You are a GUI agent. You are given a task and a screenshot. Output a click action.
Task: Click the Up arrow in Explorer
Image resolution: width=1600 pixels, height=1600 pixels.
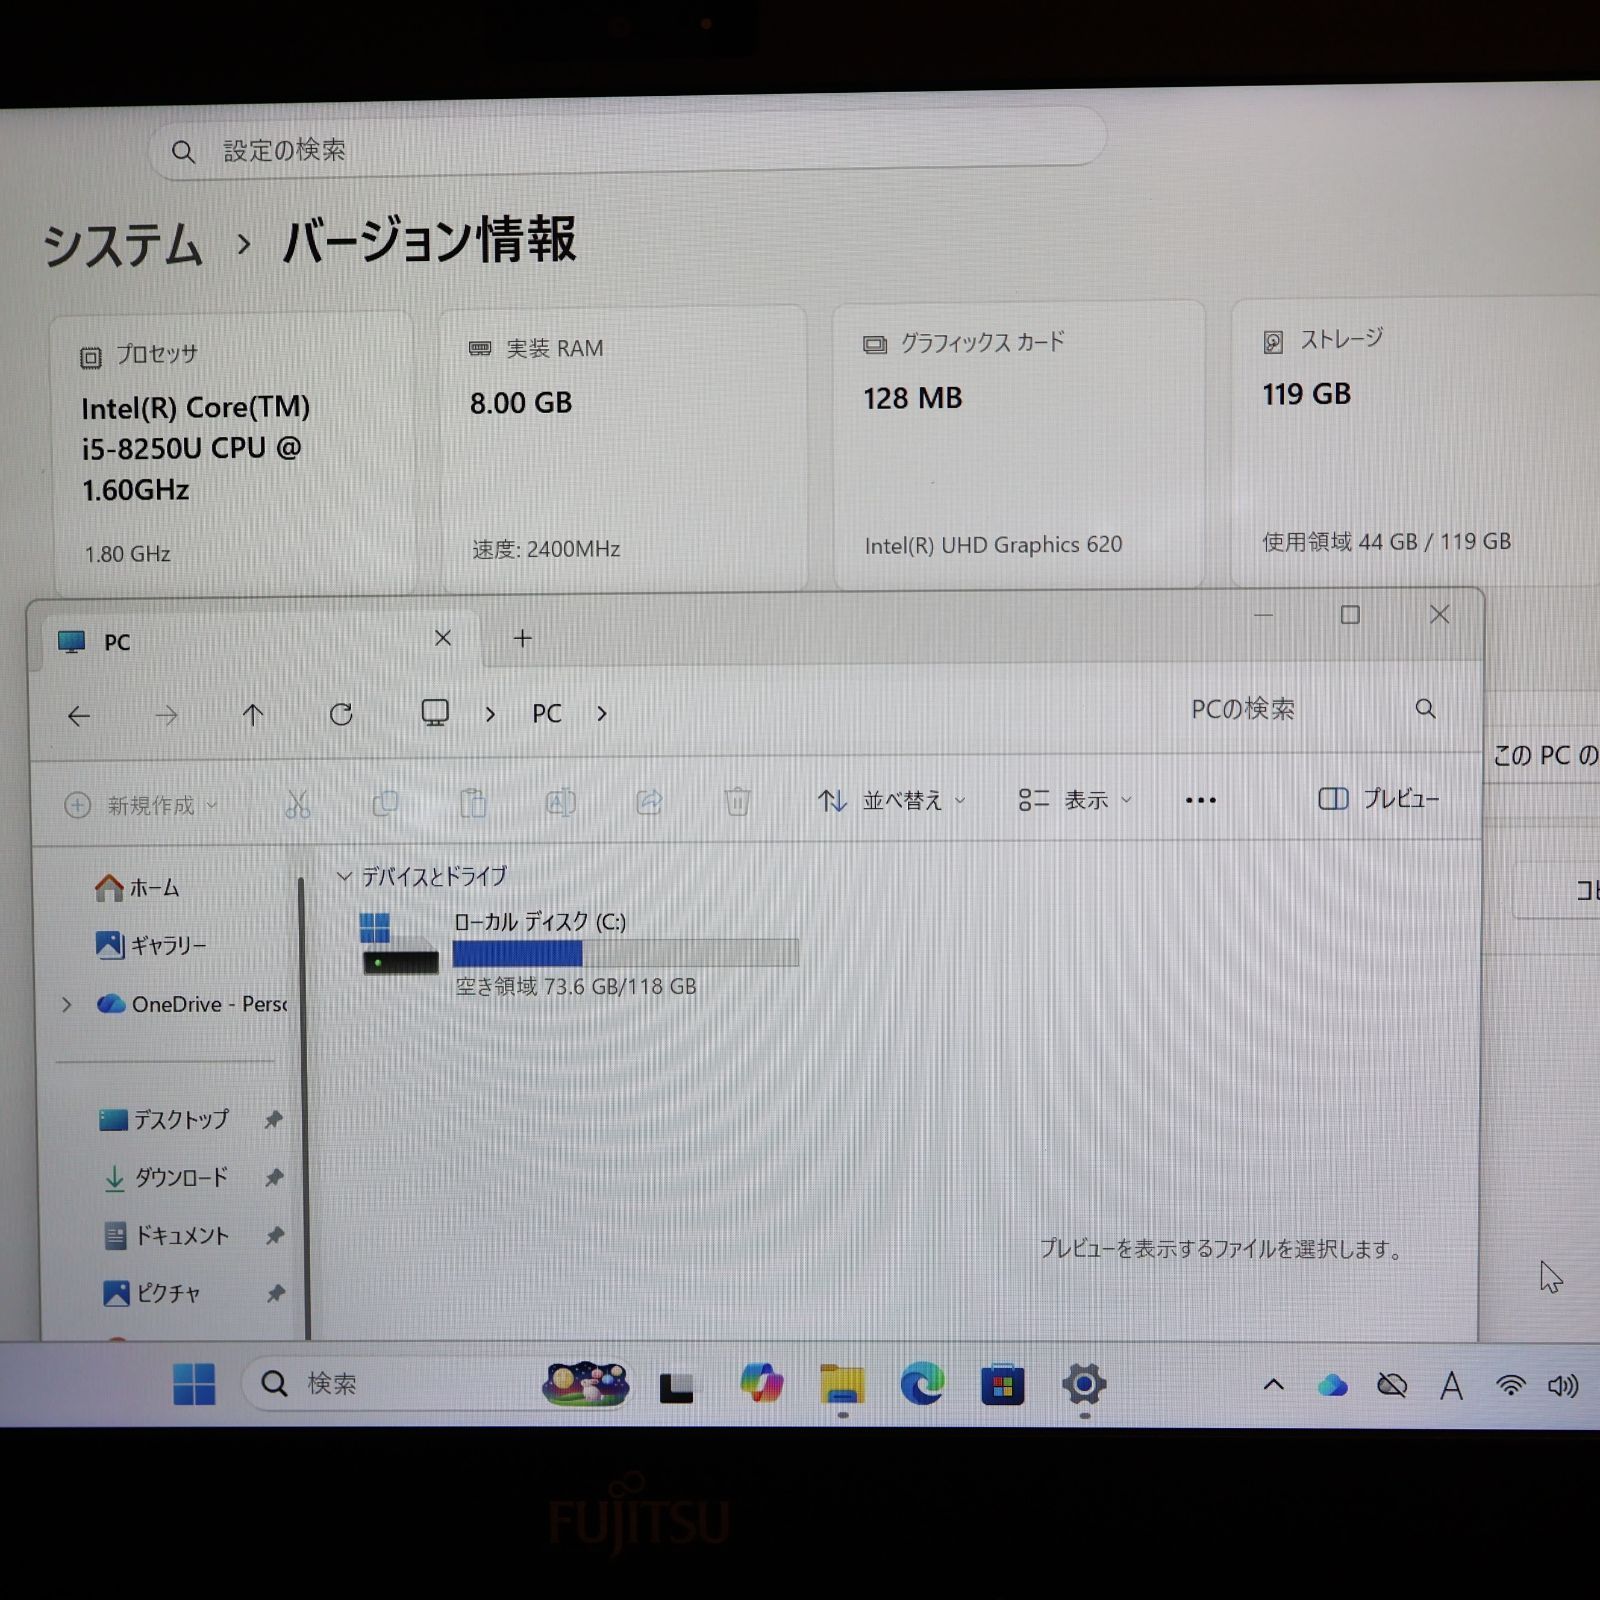253,714
